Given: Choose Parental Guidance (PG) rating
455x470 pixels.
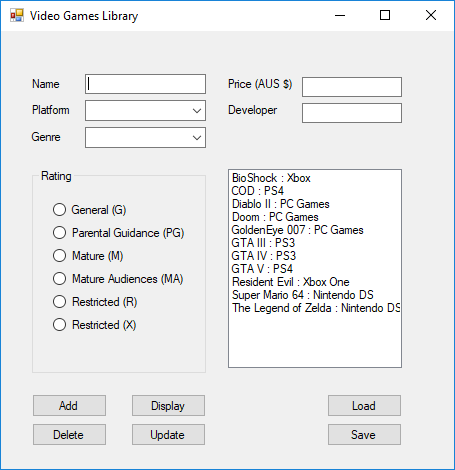Looking at the screenshot, I should [119, 233].
